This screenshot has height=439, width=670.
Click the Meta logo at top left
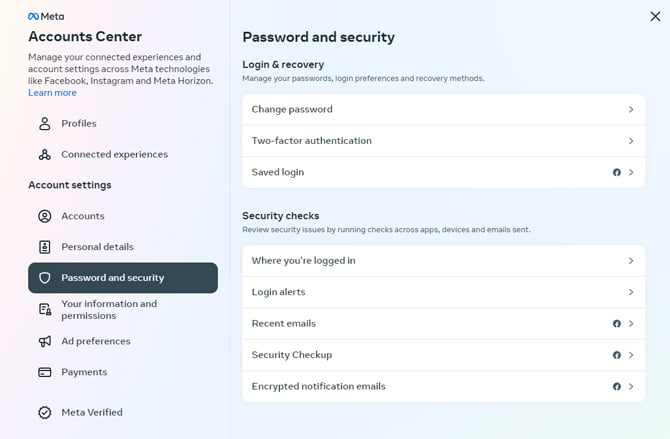click(46, 16)
